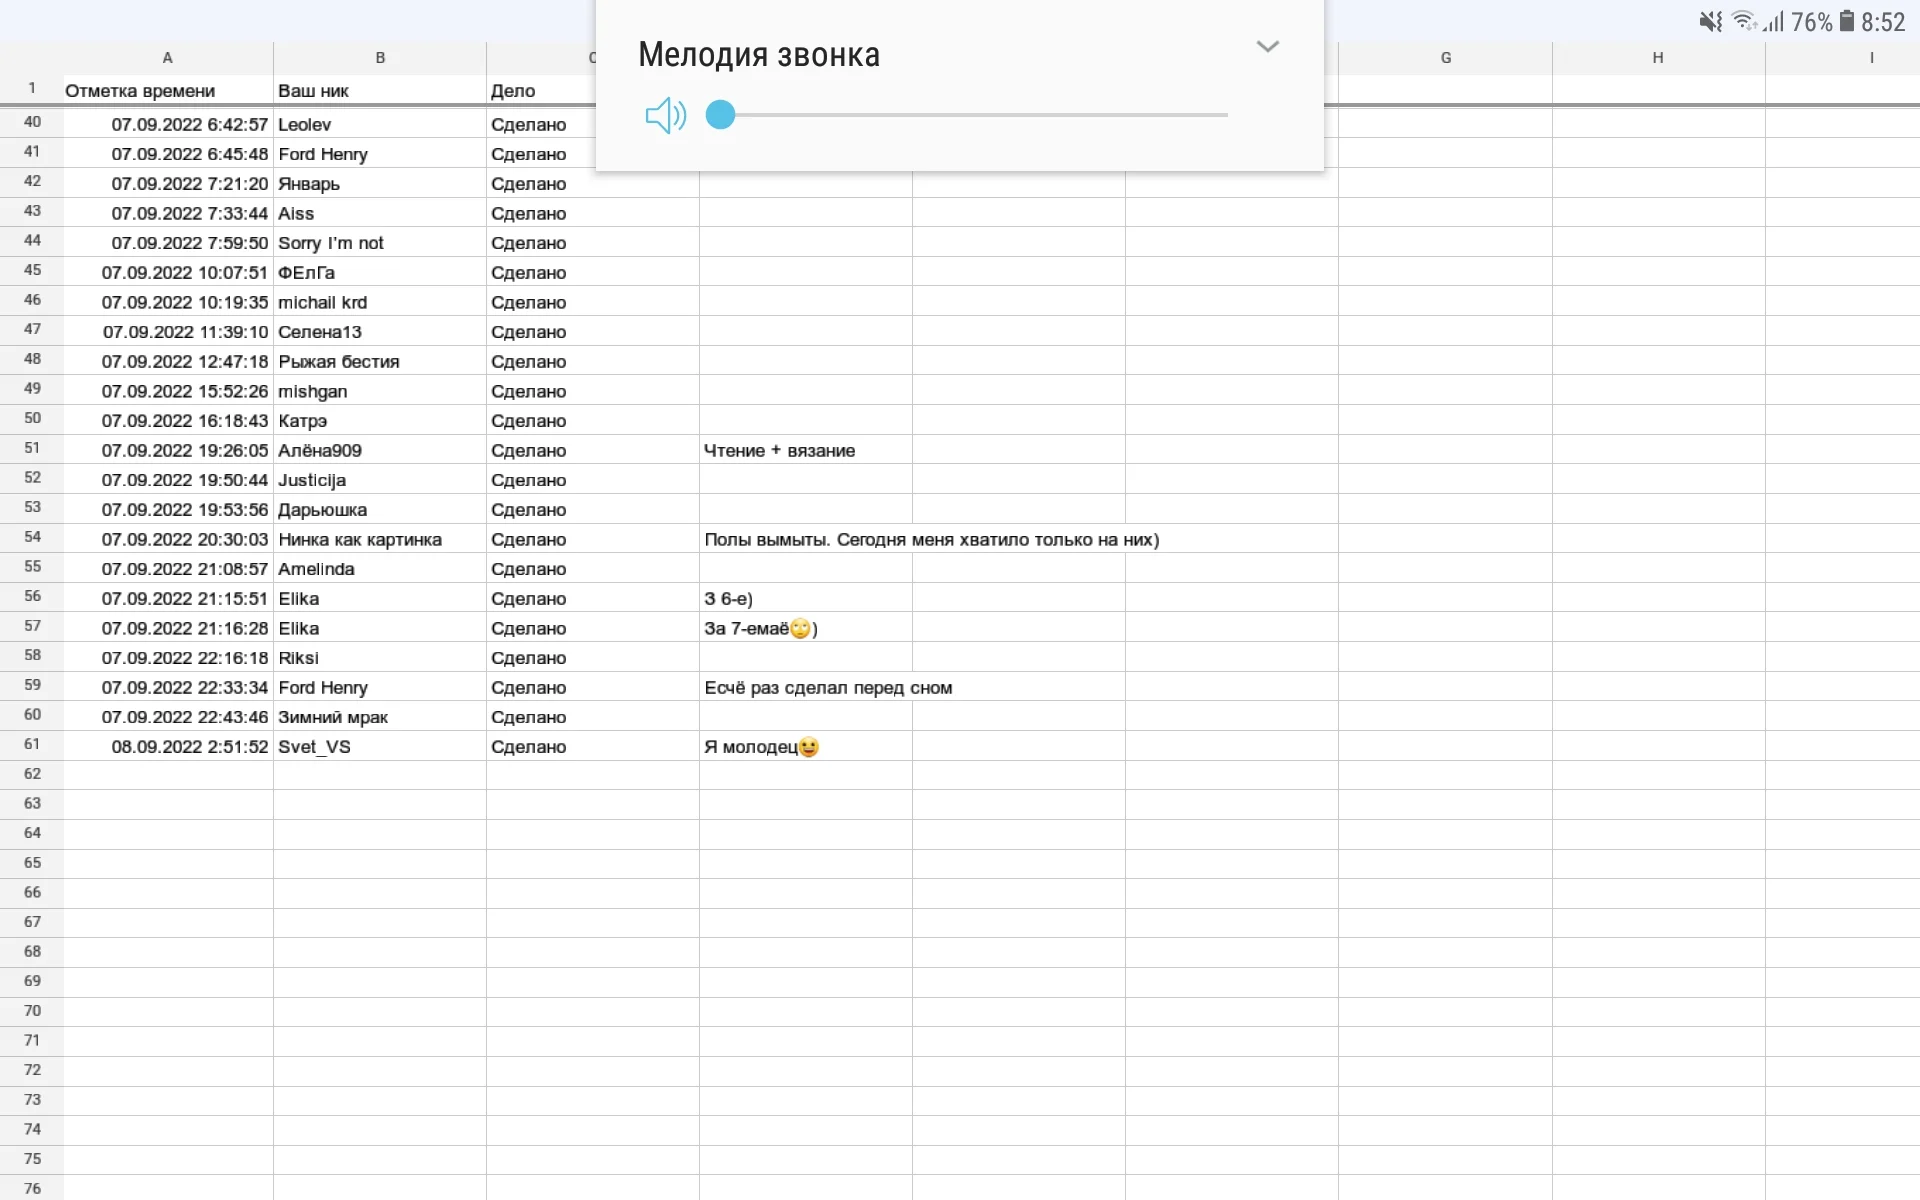Select row 61 header
This screenshot has width=1920, height=1200.
pos(32,745)
